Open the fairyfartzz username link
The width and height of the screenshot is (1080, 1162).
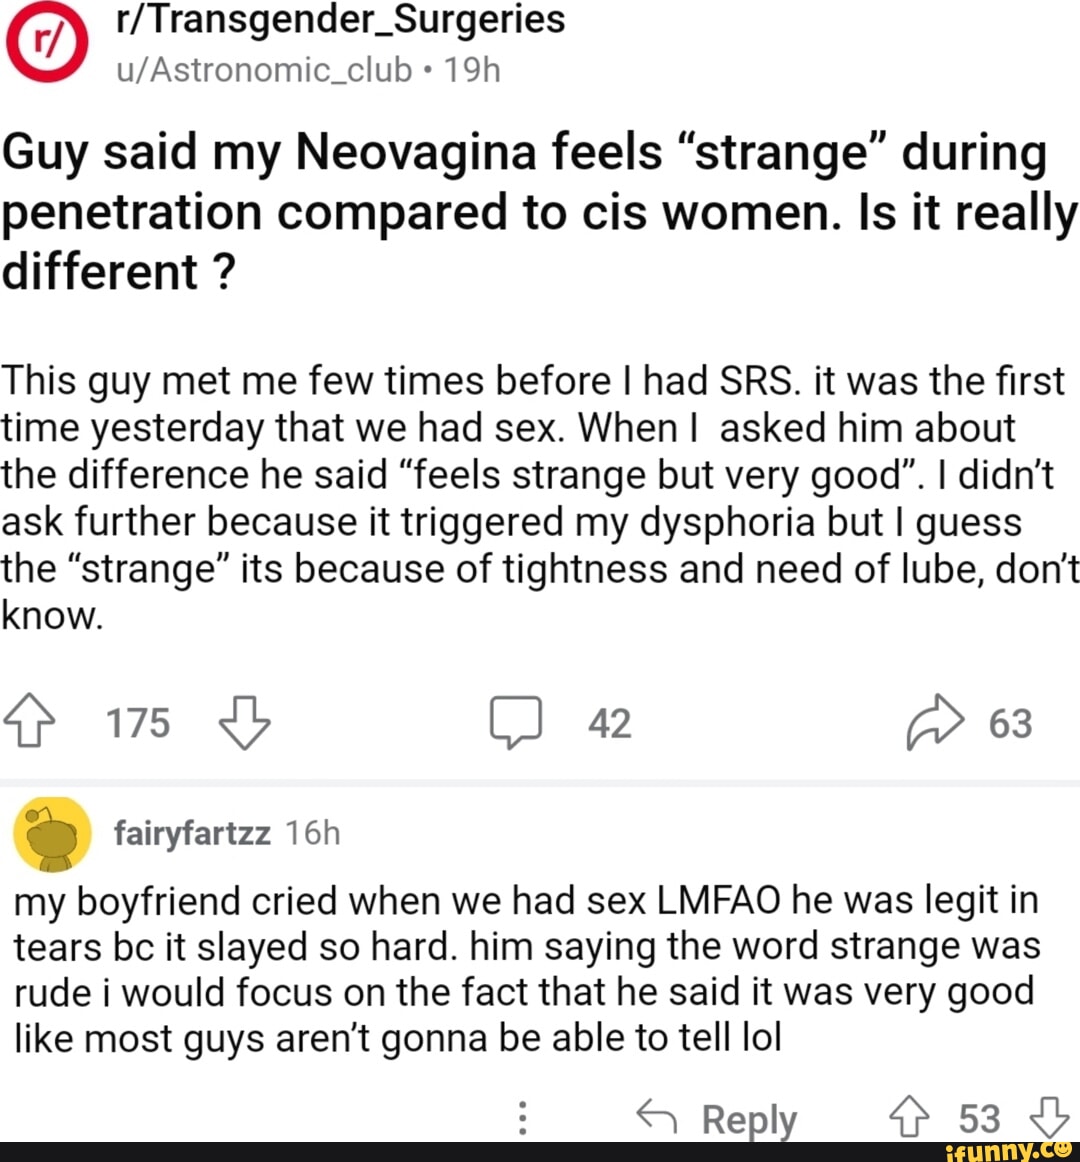click(x=192, y=834)
